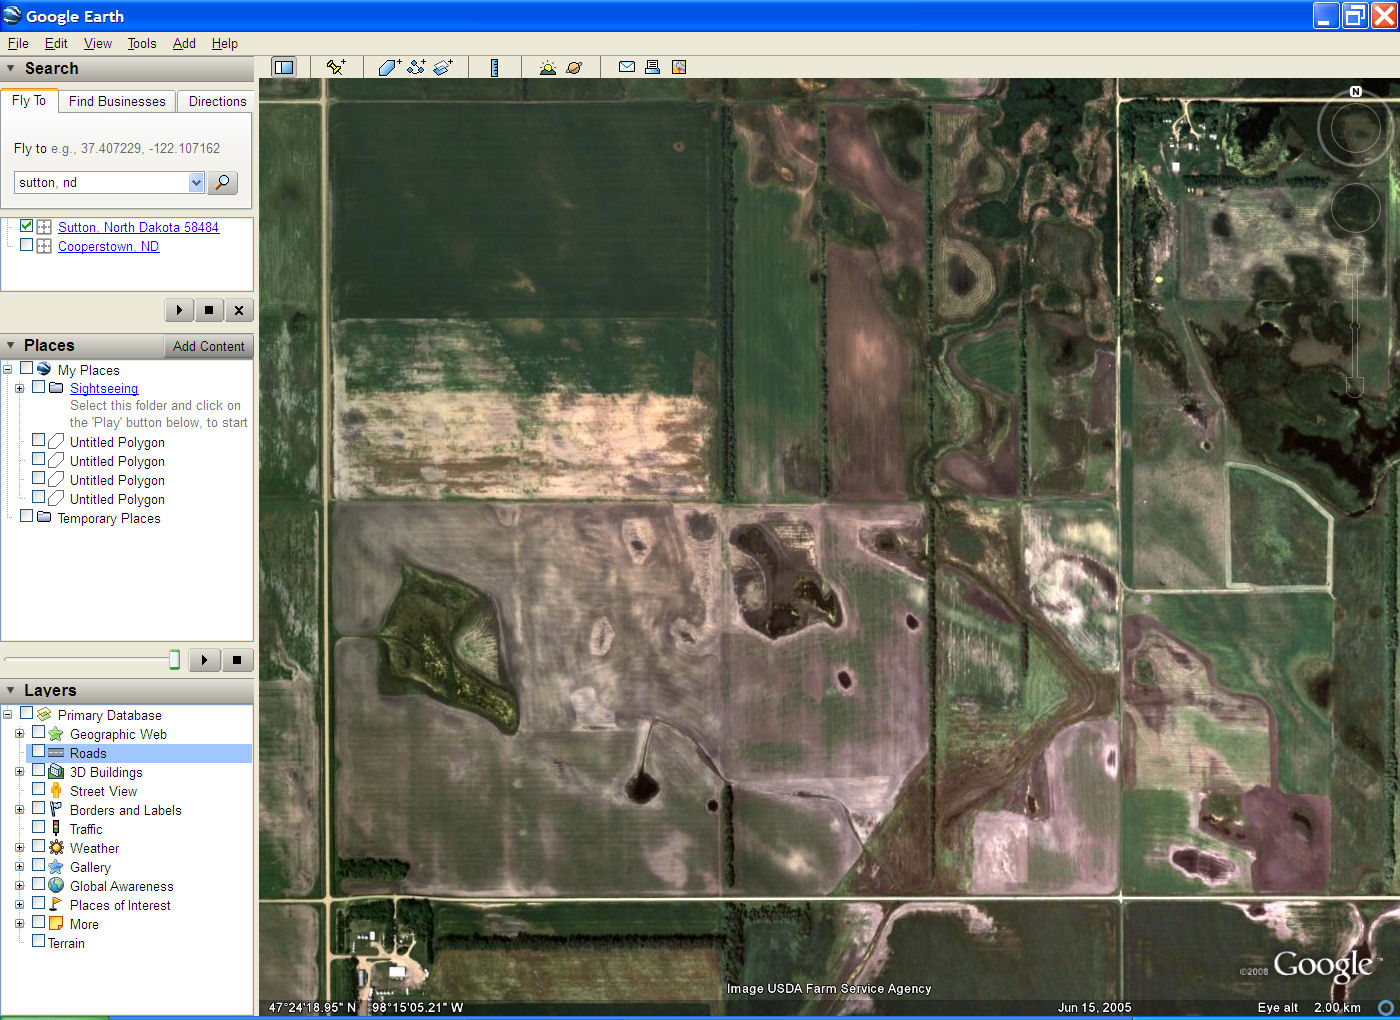Screen dimensions: 1400x1020
Task: Enable the 3D Buildings layer checkbox
Action: click(x=38, y=770)
